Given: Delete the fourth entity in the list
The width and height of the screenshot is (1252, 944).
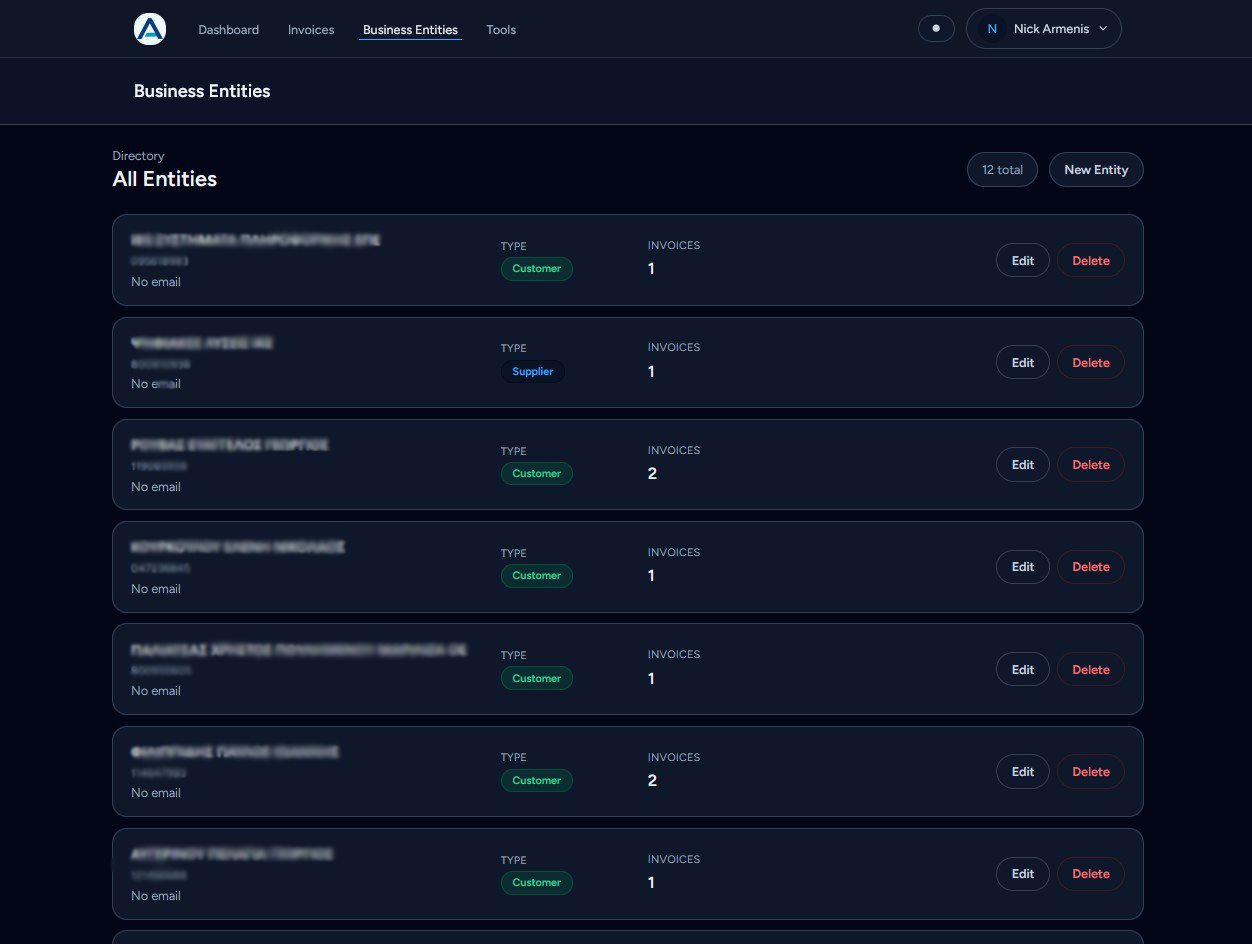Looking at the screenshot, I should [1090, 567].
